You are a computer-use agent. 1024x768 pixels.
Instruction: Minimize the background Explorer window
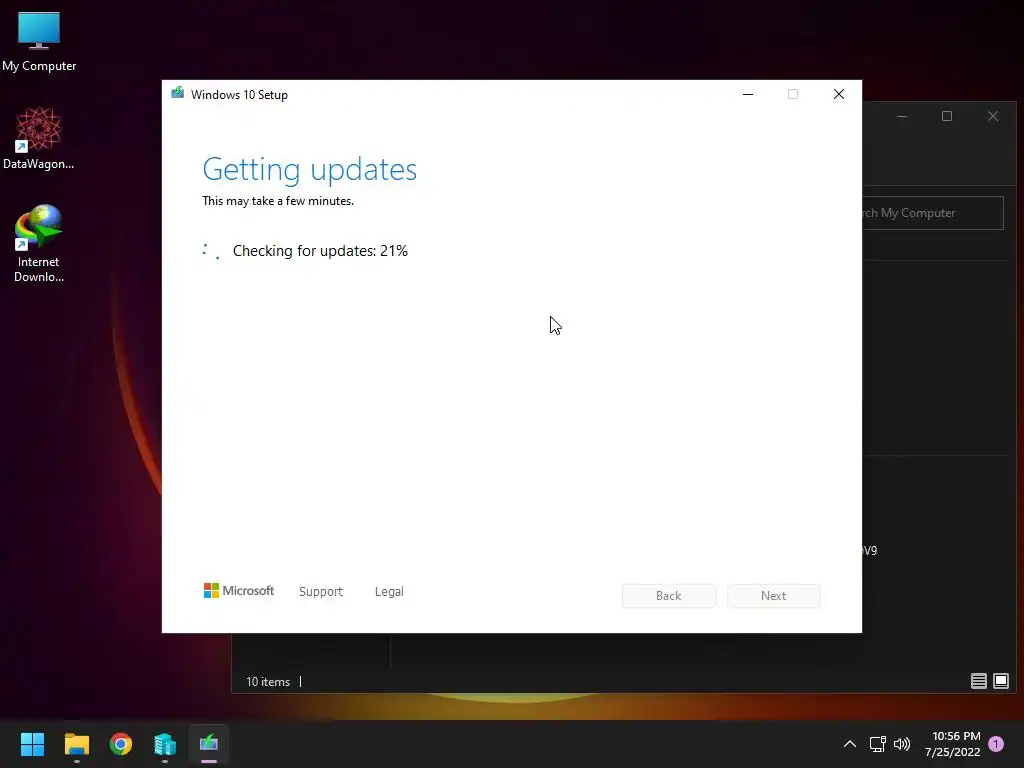902,116
